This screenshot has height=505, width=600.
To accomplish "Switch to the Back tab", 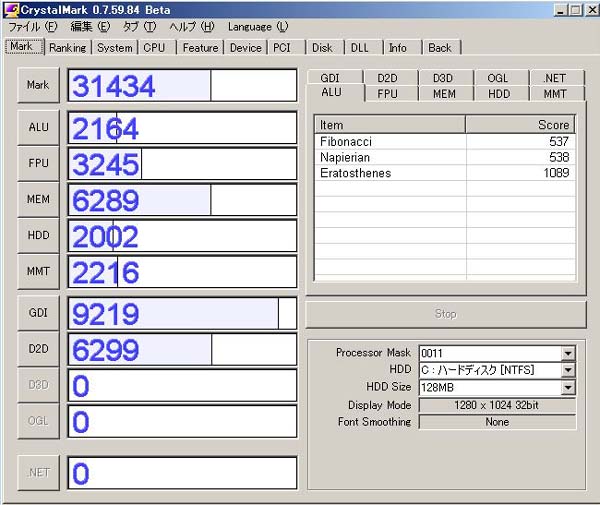I will [440, 48].
